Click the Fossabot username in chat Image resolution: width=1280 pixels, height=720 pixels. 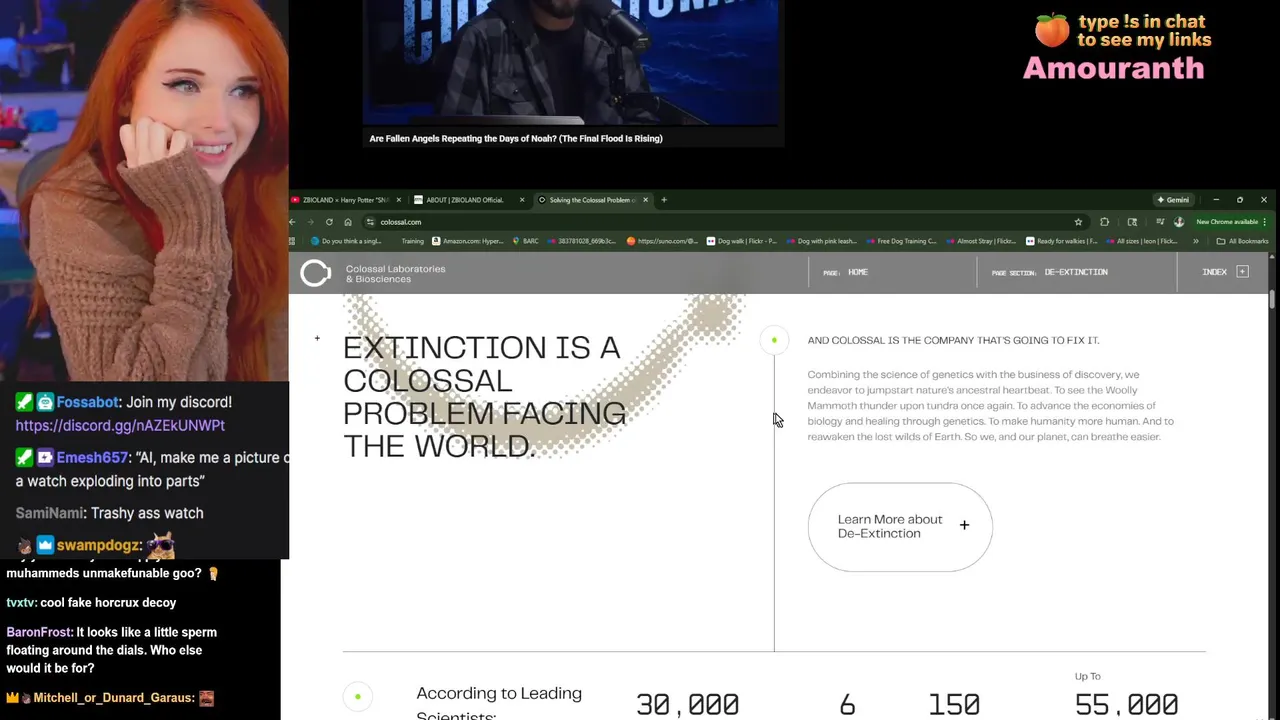[87, 402]
